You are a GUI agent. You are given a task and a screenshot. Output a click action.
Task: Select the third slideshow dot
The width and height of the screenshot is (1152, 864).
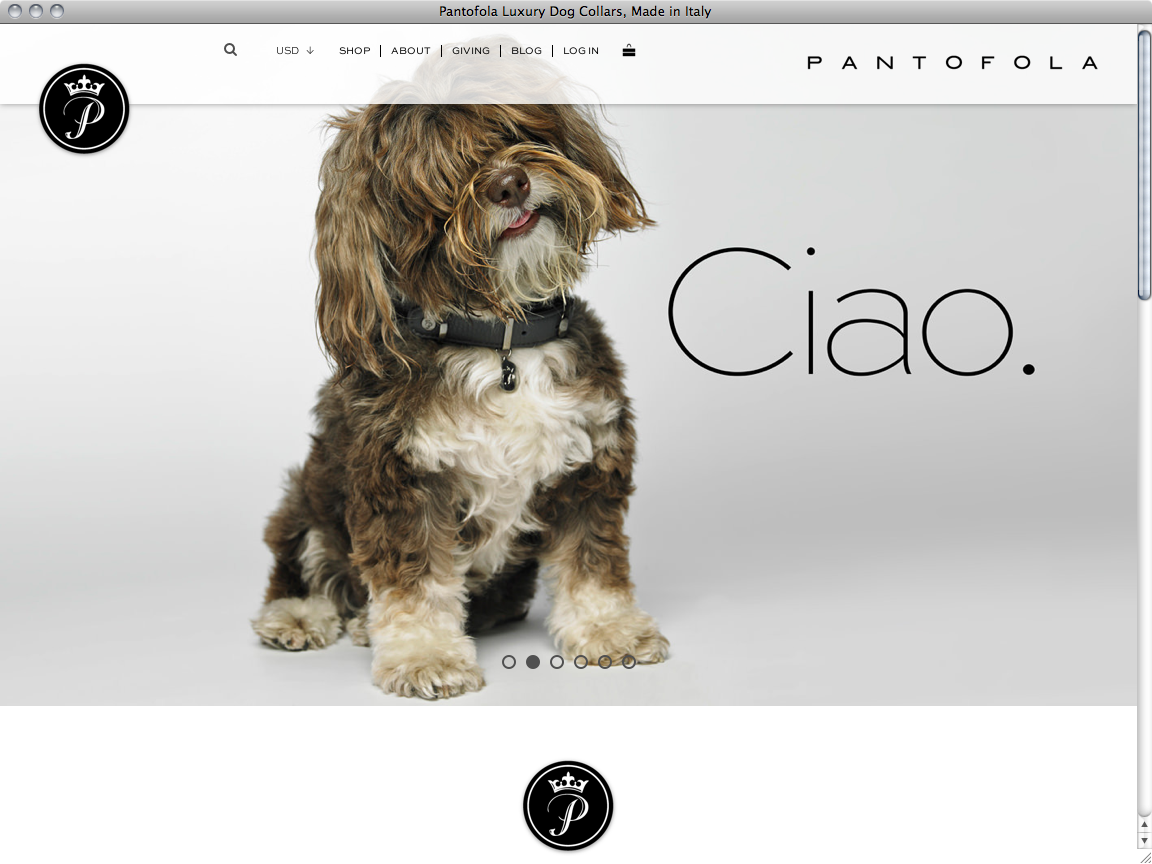point(557,662)
